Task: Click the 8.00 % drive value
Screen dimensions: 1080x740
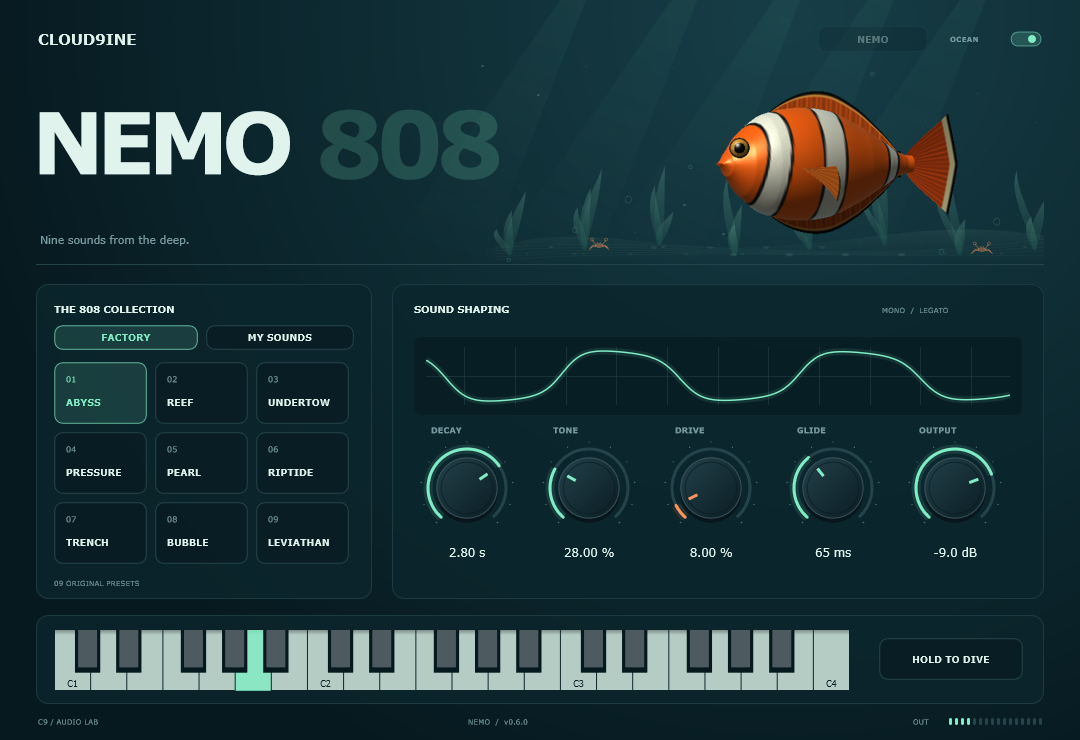Action: pyautogui.click(x=711, y=553)
